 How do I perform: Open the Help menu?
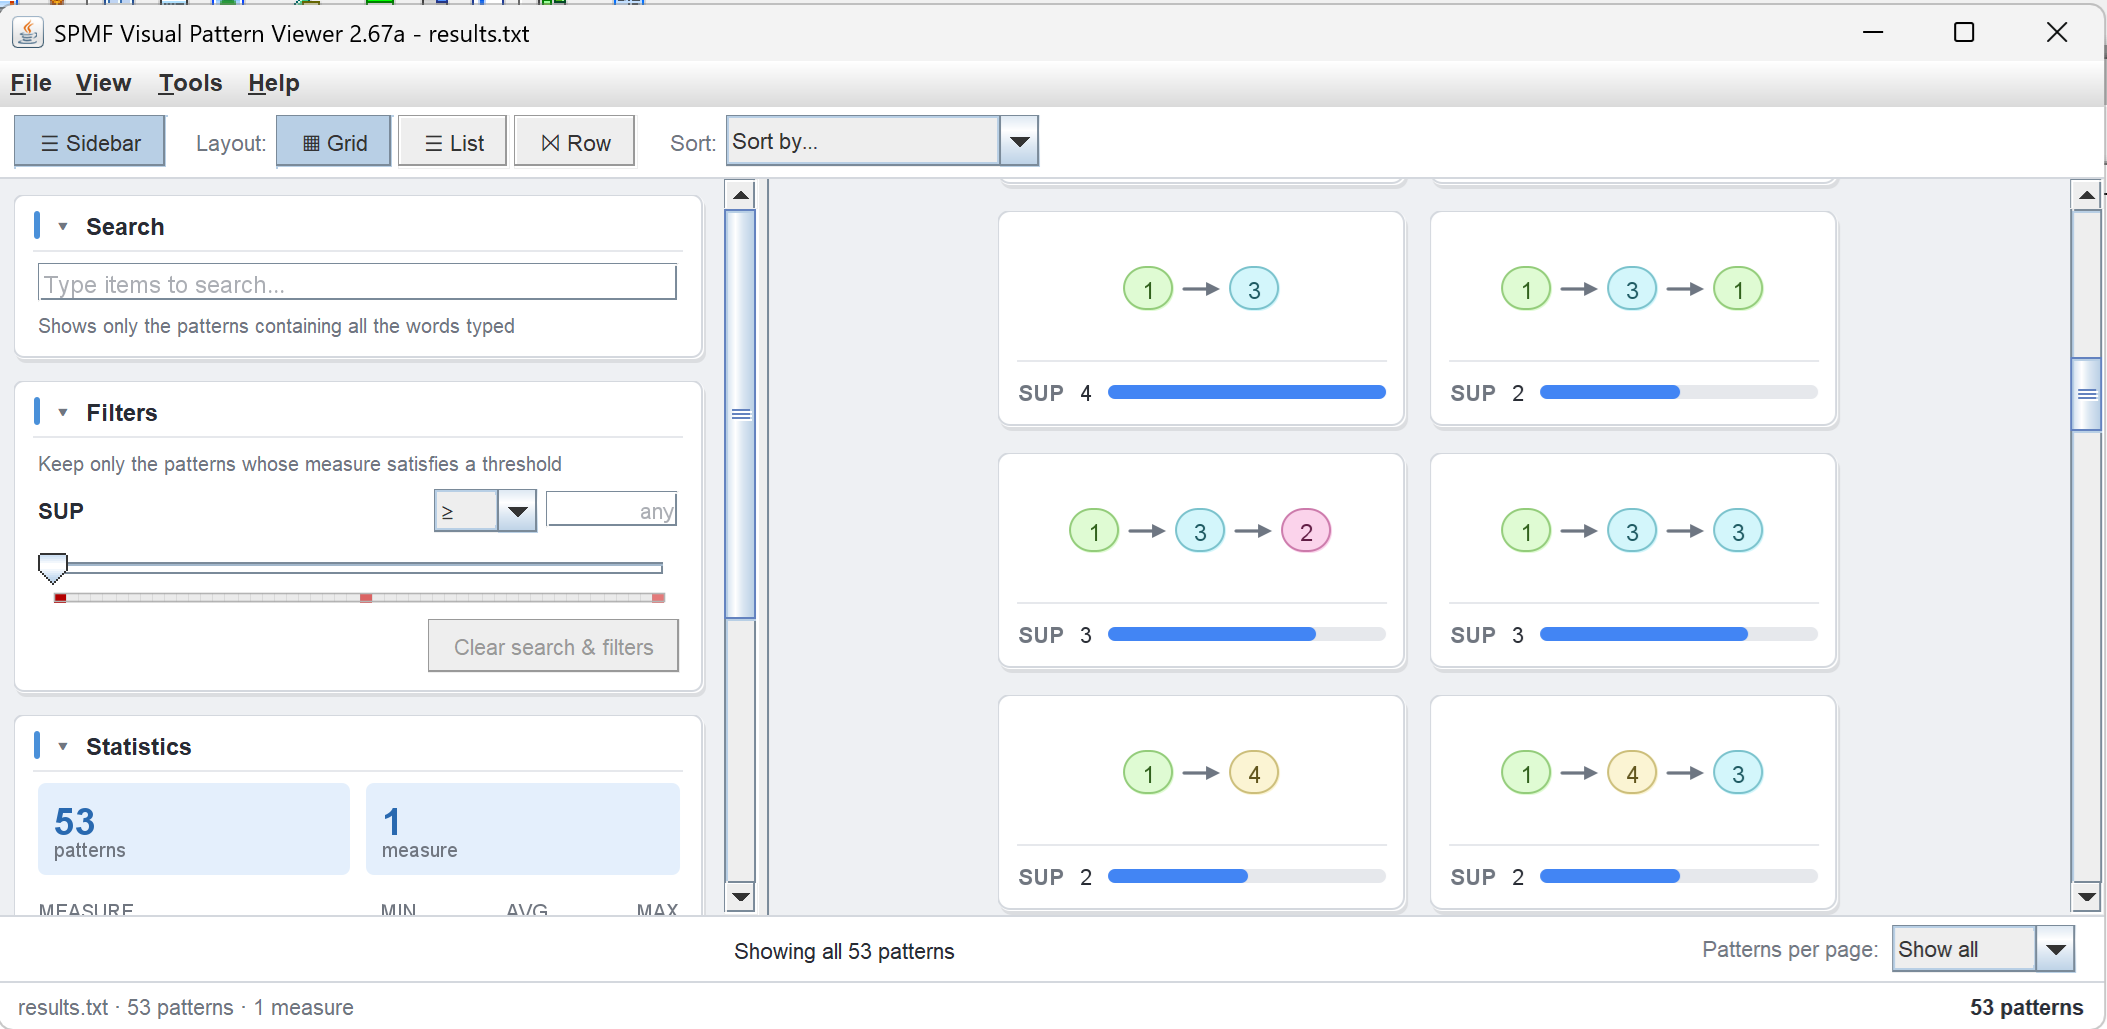[x=273, y=83]
